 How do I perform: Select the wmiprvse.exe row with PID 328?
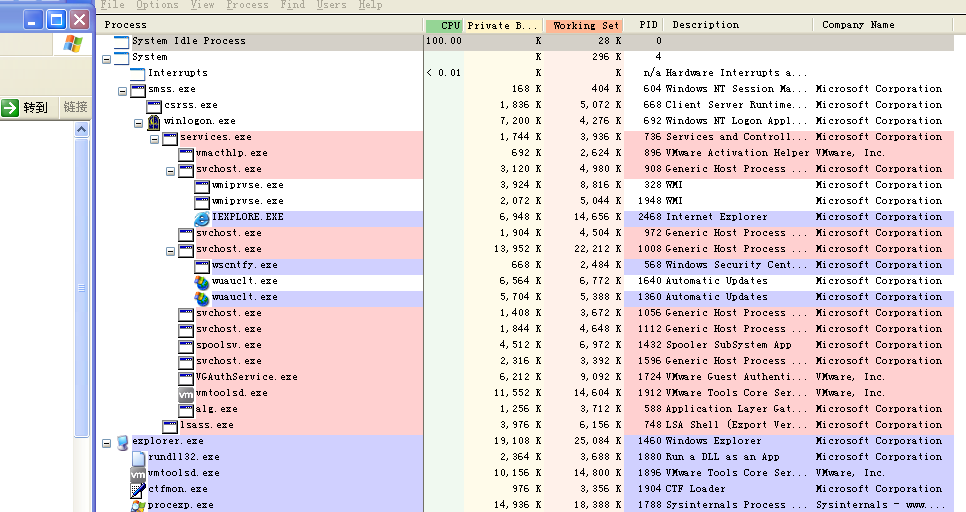click(x=525, y=185)
